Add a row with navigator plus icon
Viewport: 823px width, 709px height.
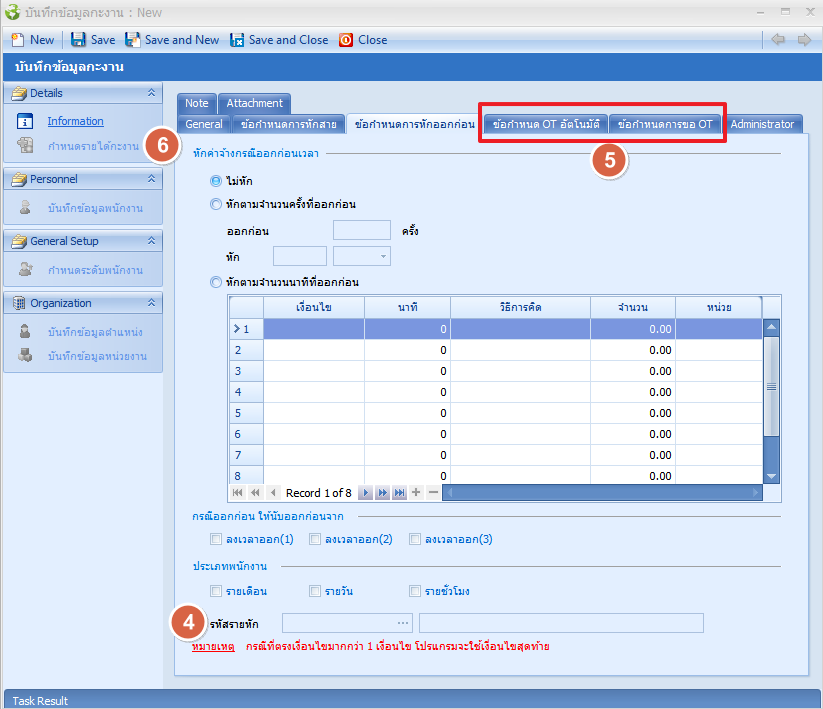[x=416, y=493]
